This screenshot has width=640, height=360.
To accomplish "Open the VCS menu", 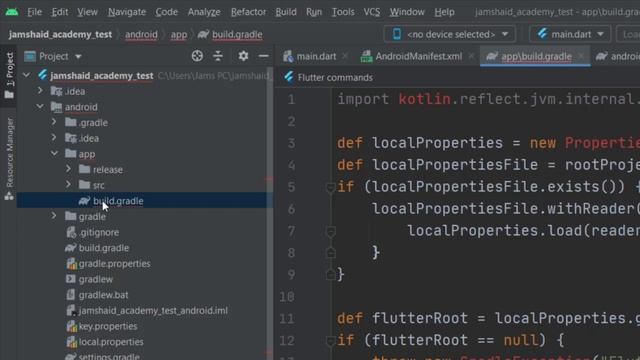I will (x=371, y=12).
